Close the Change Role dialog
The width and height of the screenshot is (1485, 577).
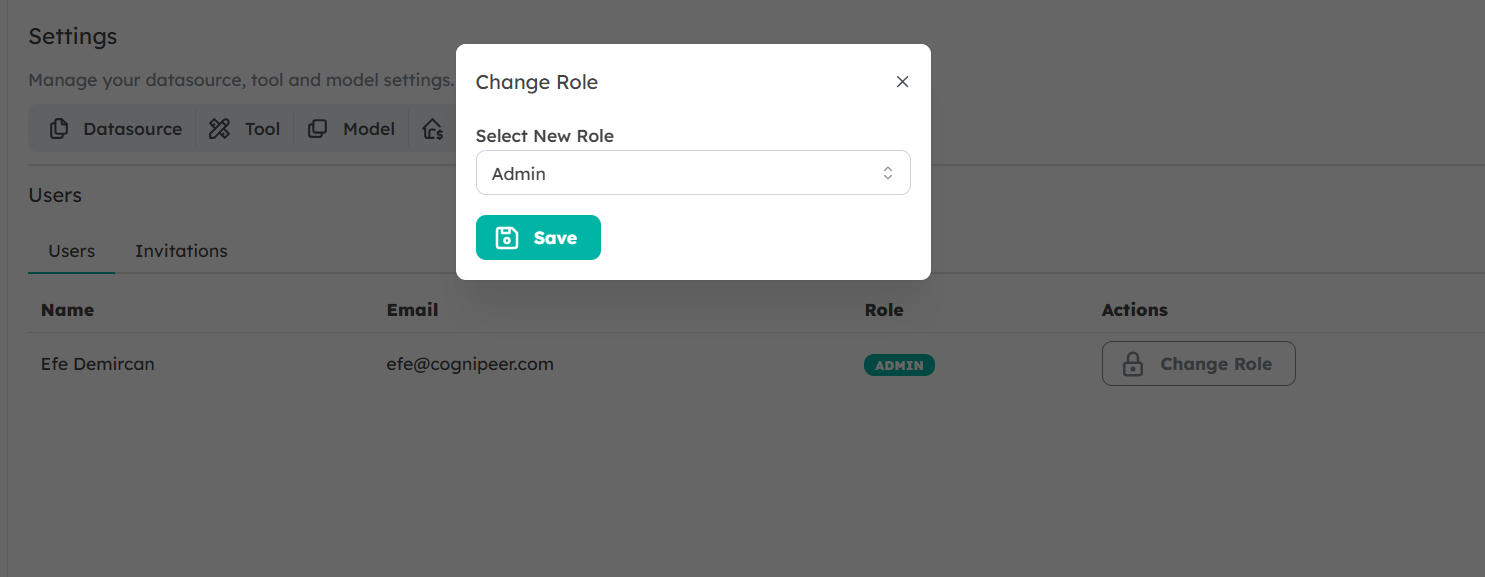pyautogui.click(x=902, y=82)
